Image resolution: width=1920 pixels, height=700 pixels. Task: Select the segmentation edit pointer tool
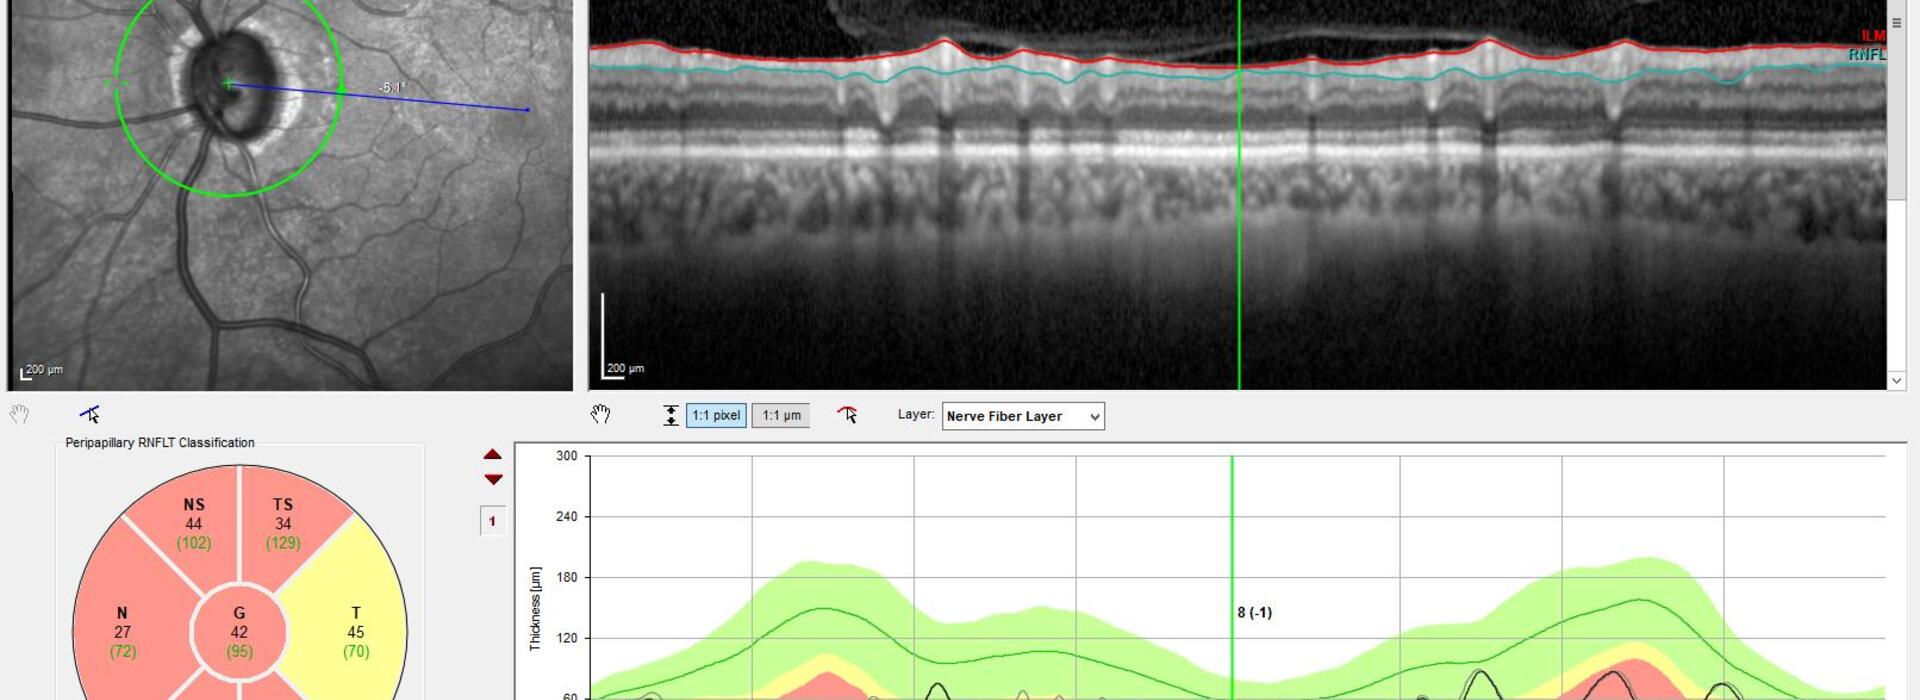847,415
